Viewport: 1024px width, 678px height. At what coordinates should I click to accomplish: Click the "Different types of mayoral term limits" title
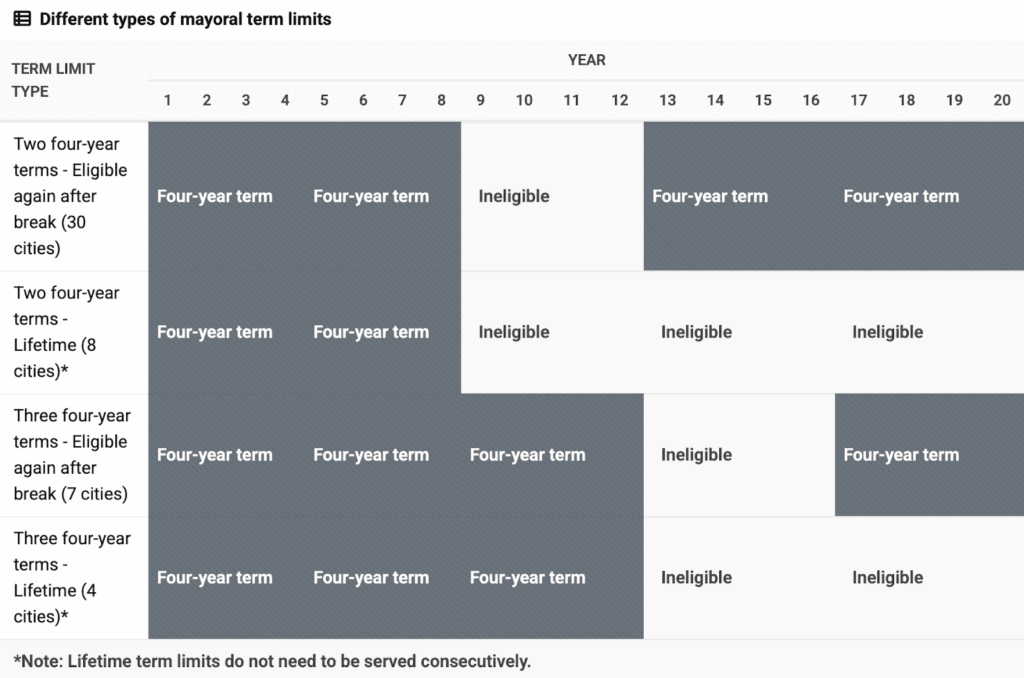[185, 19]
